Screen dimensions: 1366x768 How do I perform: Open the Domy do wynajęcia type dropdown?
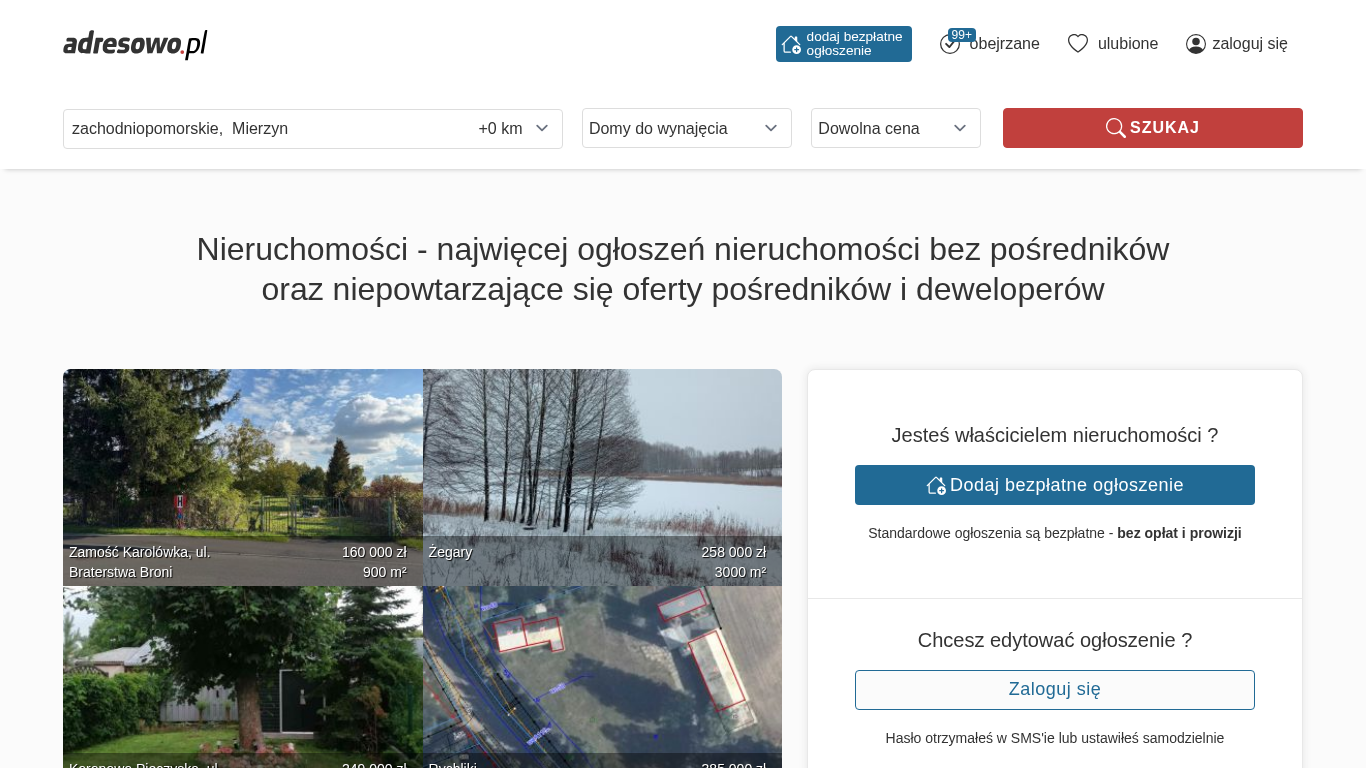[x=686, y=128]
